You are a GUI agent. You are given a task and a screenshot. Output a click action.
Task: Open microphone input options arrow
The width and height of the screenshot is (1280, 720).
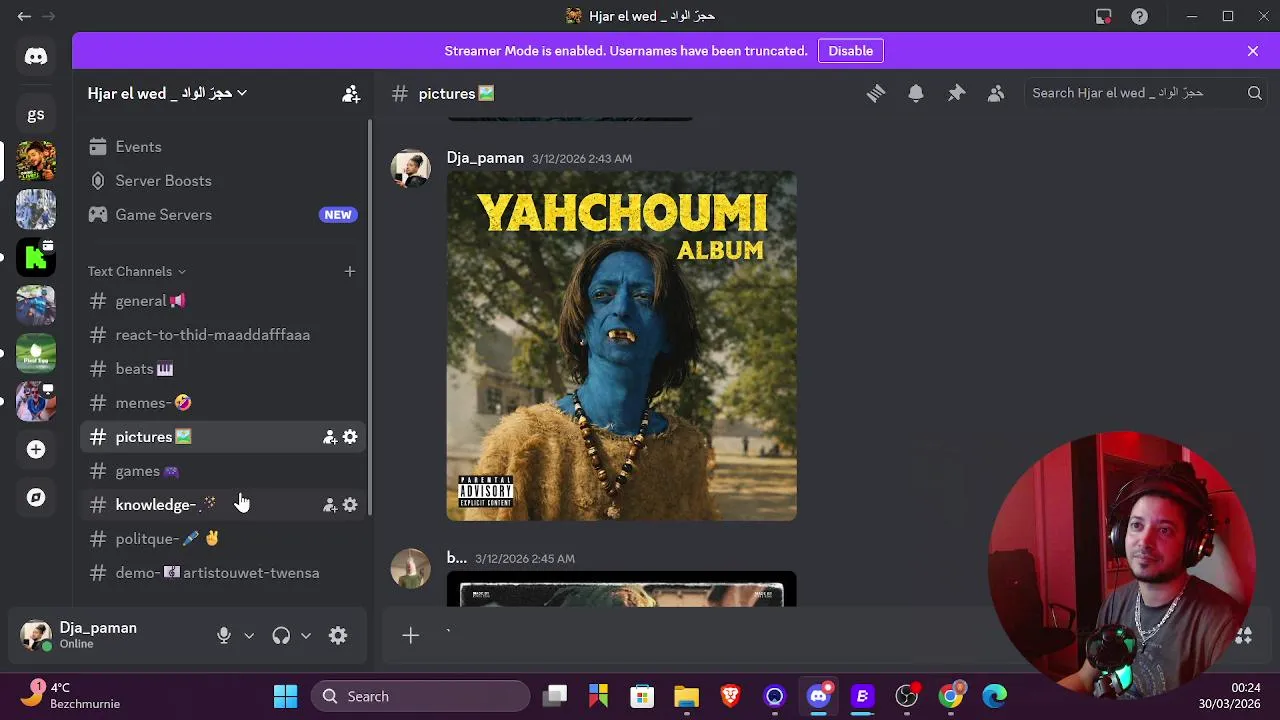249,636
